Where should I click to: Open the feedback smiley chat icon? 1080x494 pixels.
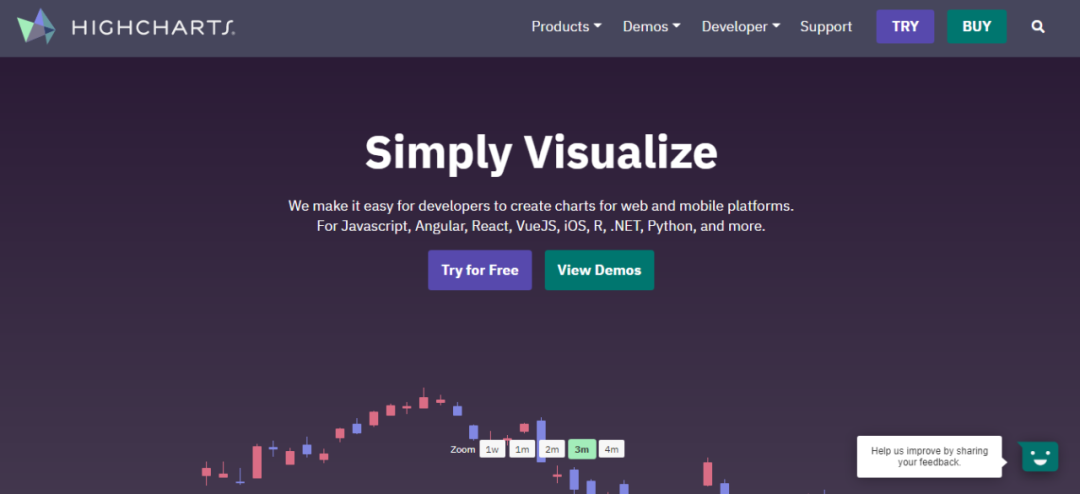1039,455
